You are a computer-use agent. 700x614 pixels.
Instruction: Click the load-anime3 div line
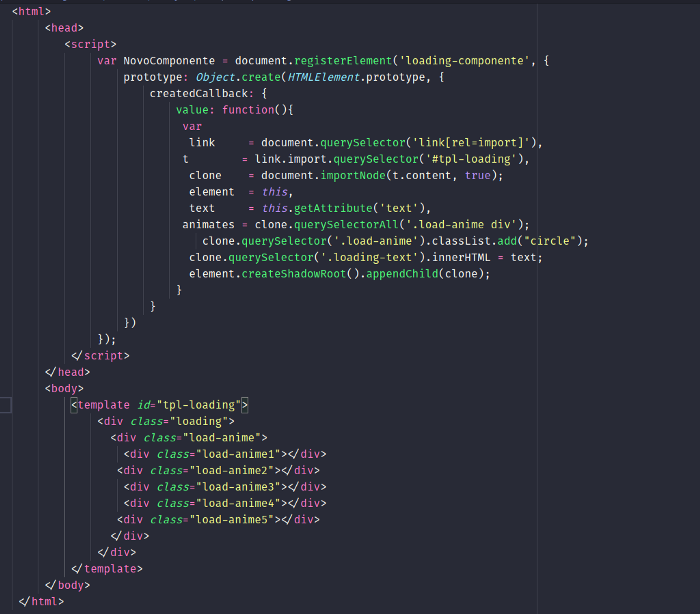pyautogui.click(x=225, y=487)
